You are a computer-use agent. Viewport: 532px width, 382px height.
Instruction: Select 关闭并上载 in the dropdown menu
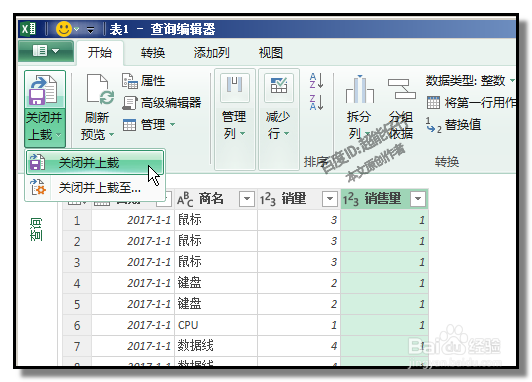pos(95,163)
